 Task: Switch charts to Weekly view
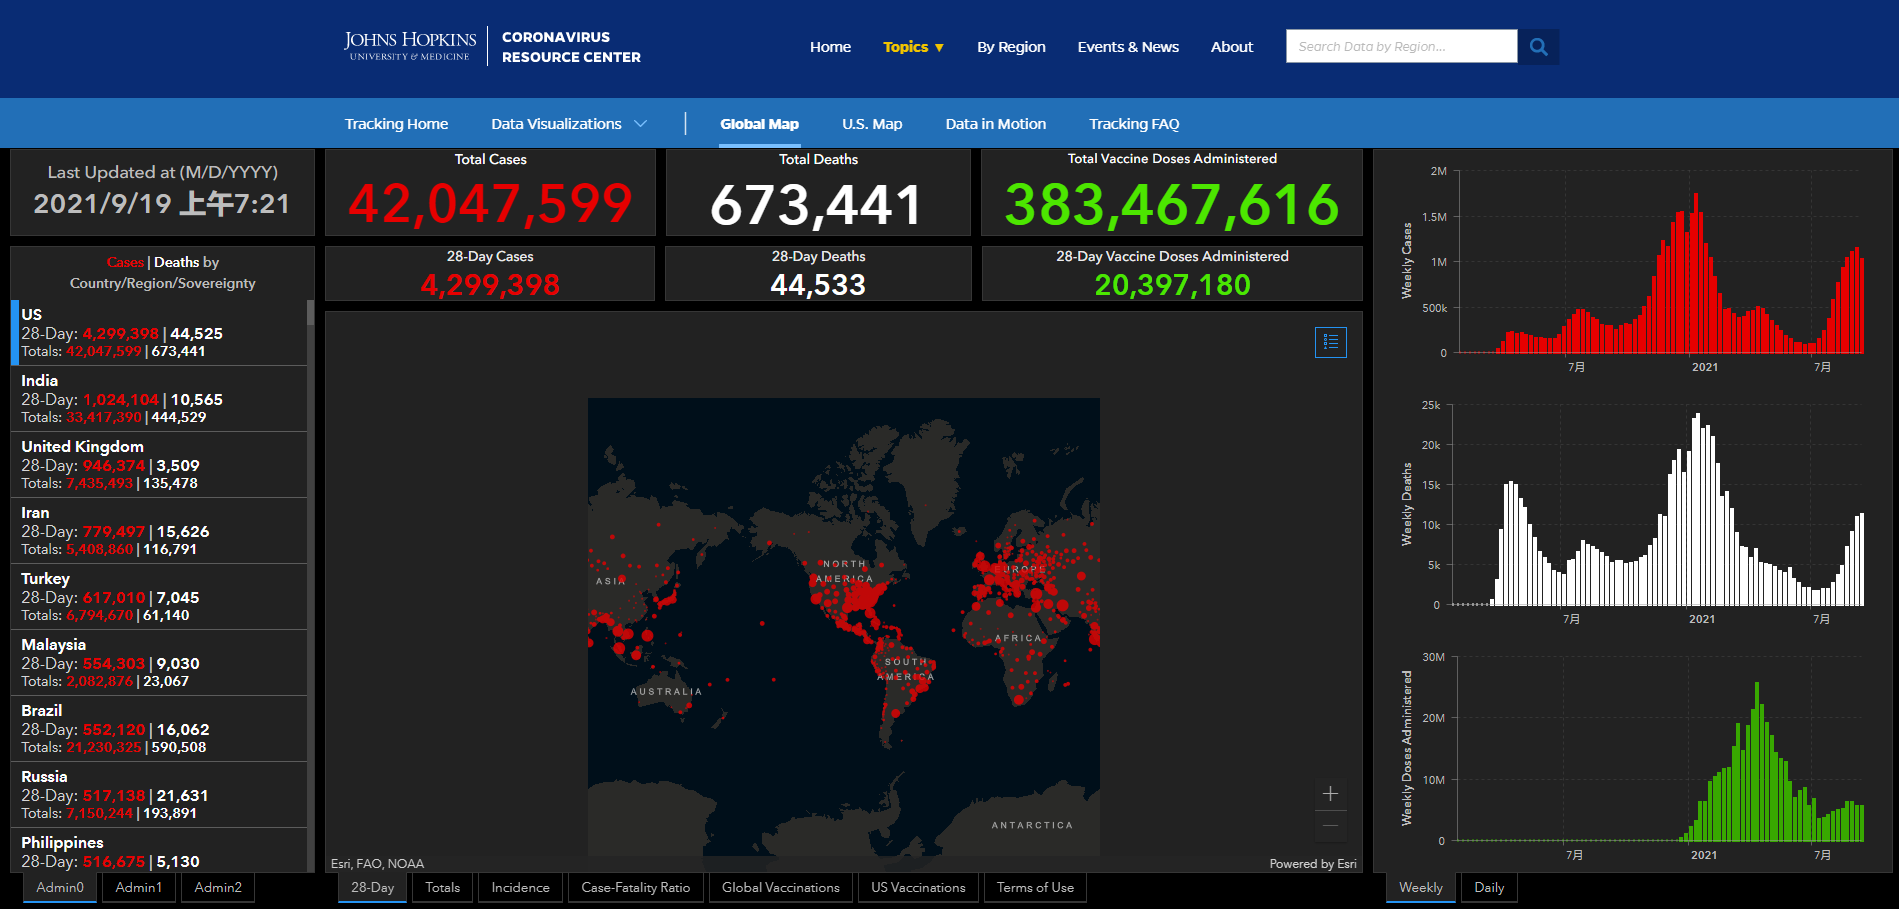click(x=1420, y=887)
